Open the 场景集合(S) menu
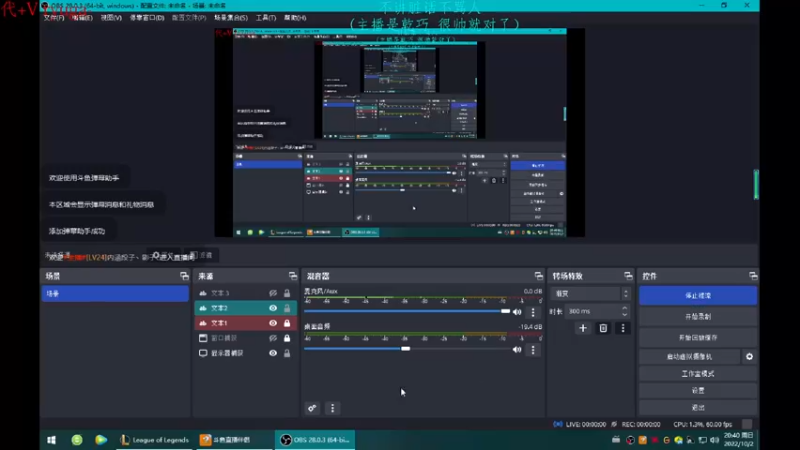Screen dimensions: 800x450 click(231, 17)
